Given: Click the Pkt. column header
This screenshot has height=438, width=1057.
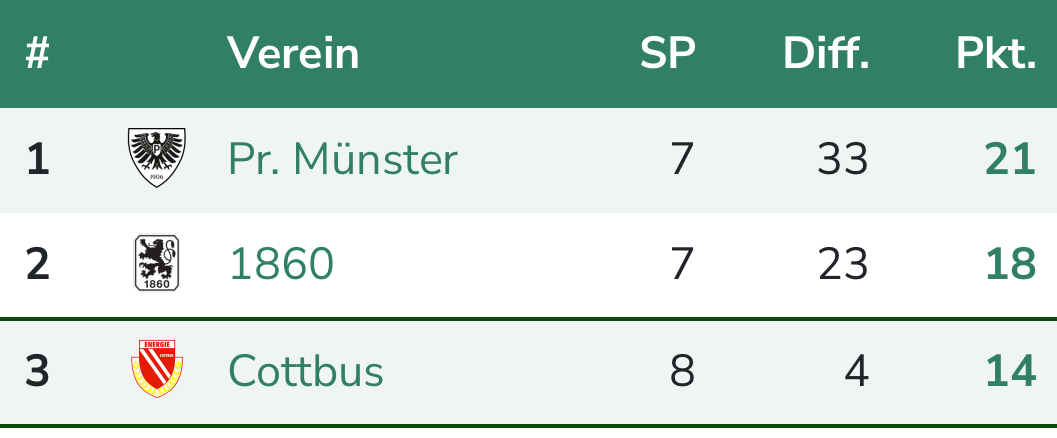Looking at the screenshot, I should point(995,53).
